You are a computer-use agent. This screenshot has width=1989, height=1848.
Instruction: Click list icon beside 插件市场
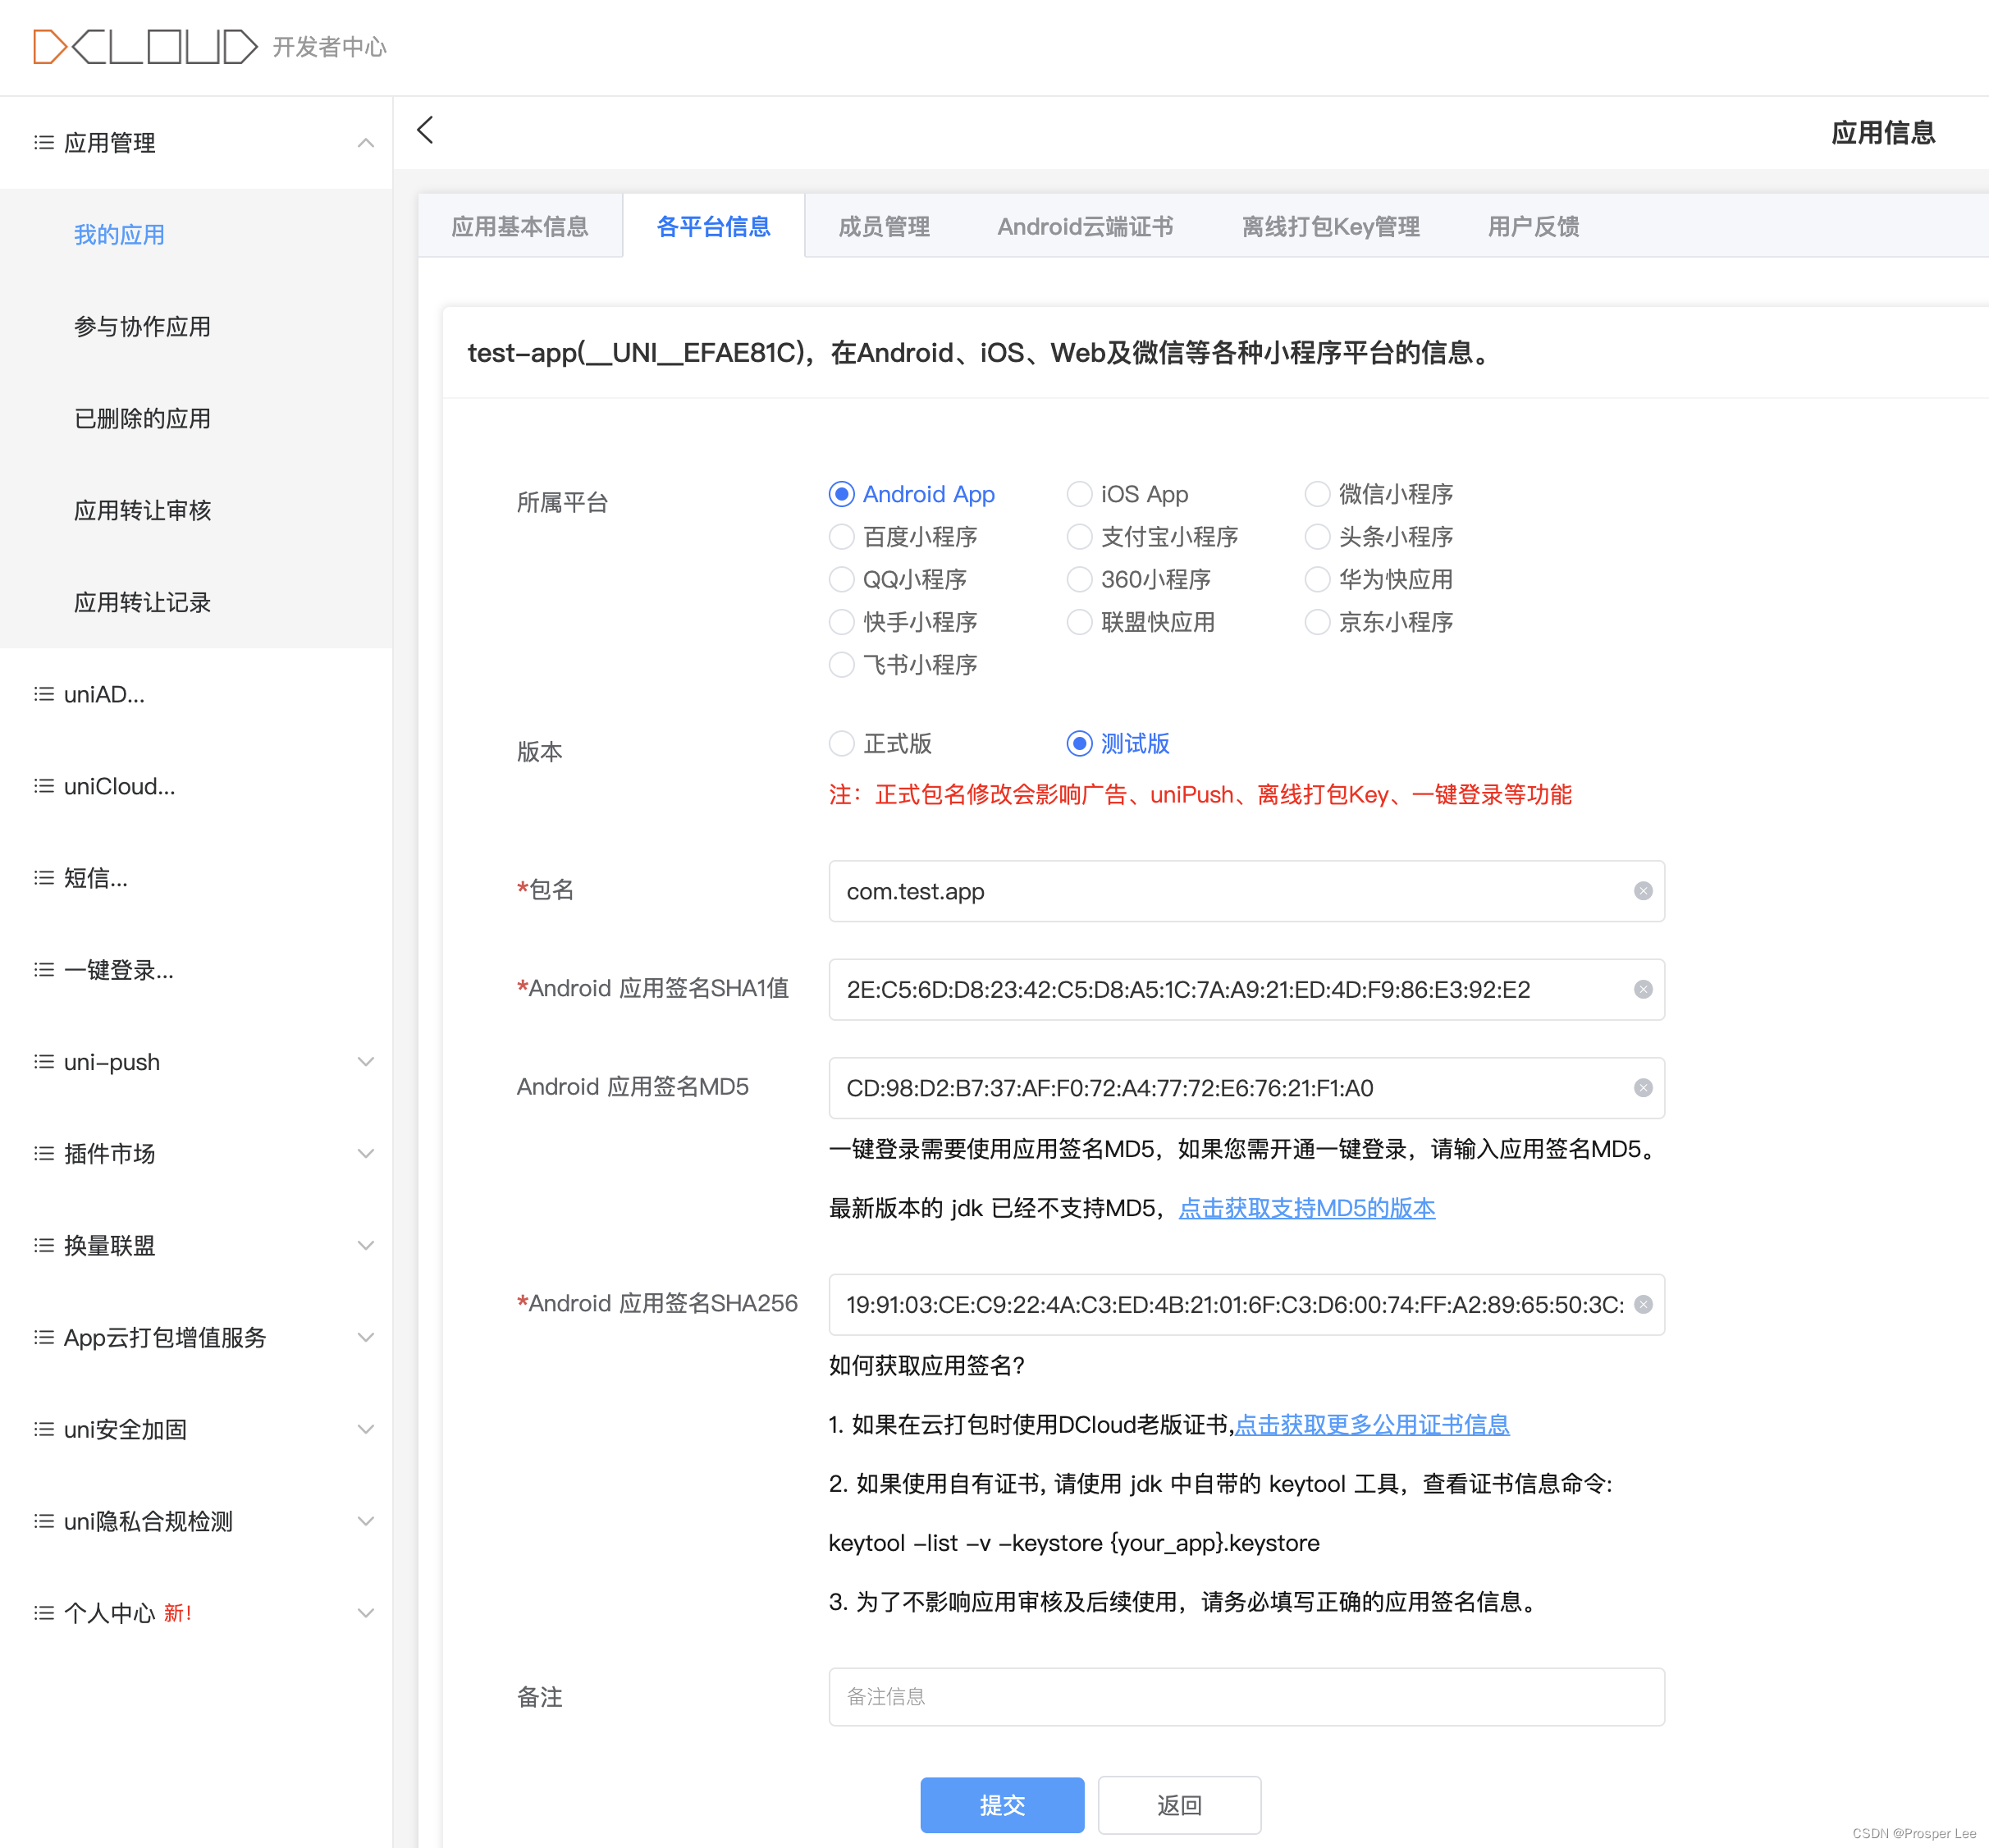pos(44,1154)
